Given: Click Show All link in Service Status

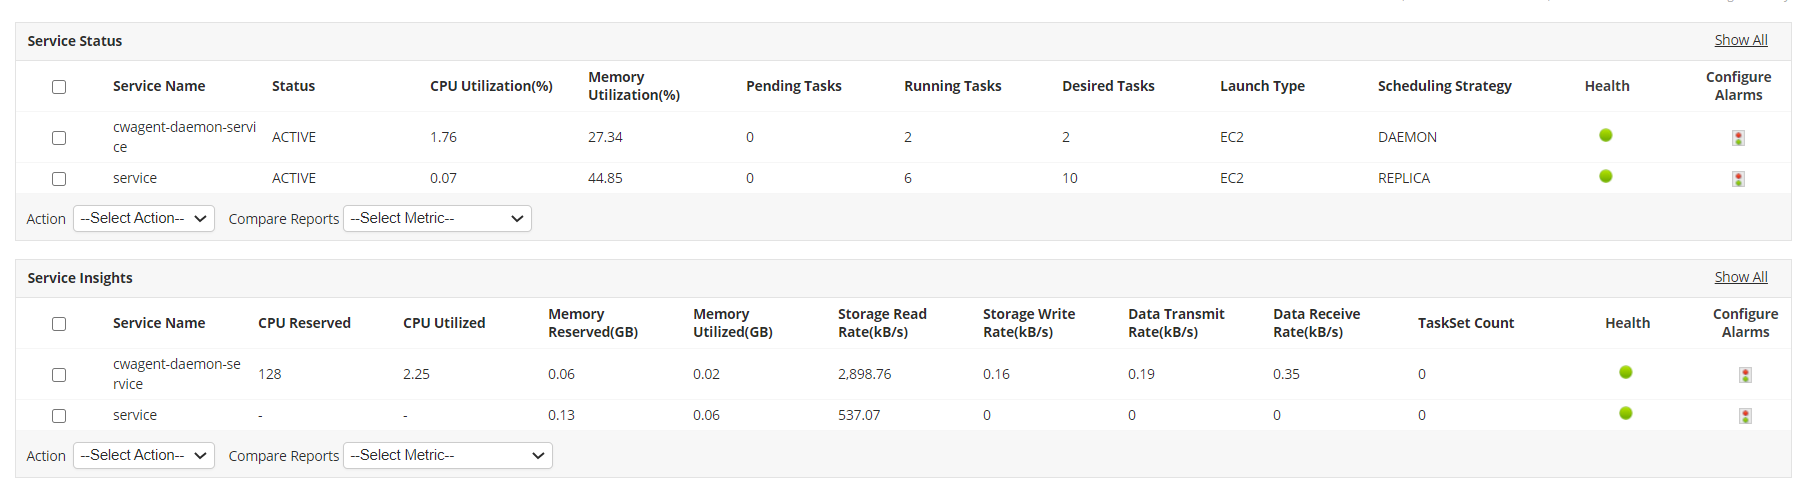Looking at the screenshot, I should click(1740, 40).
